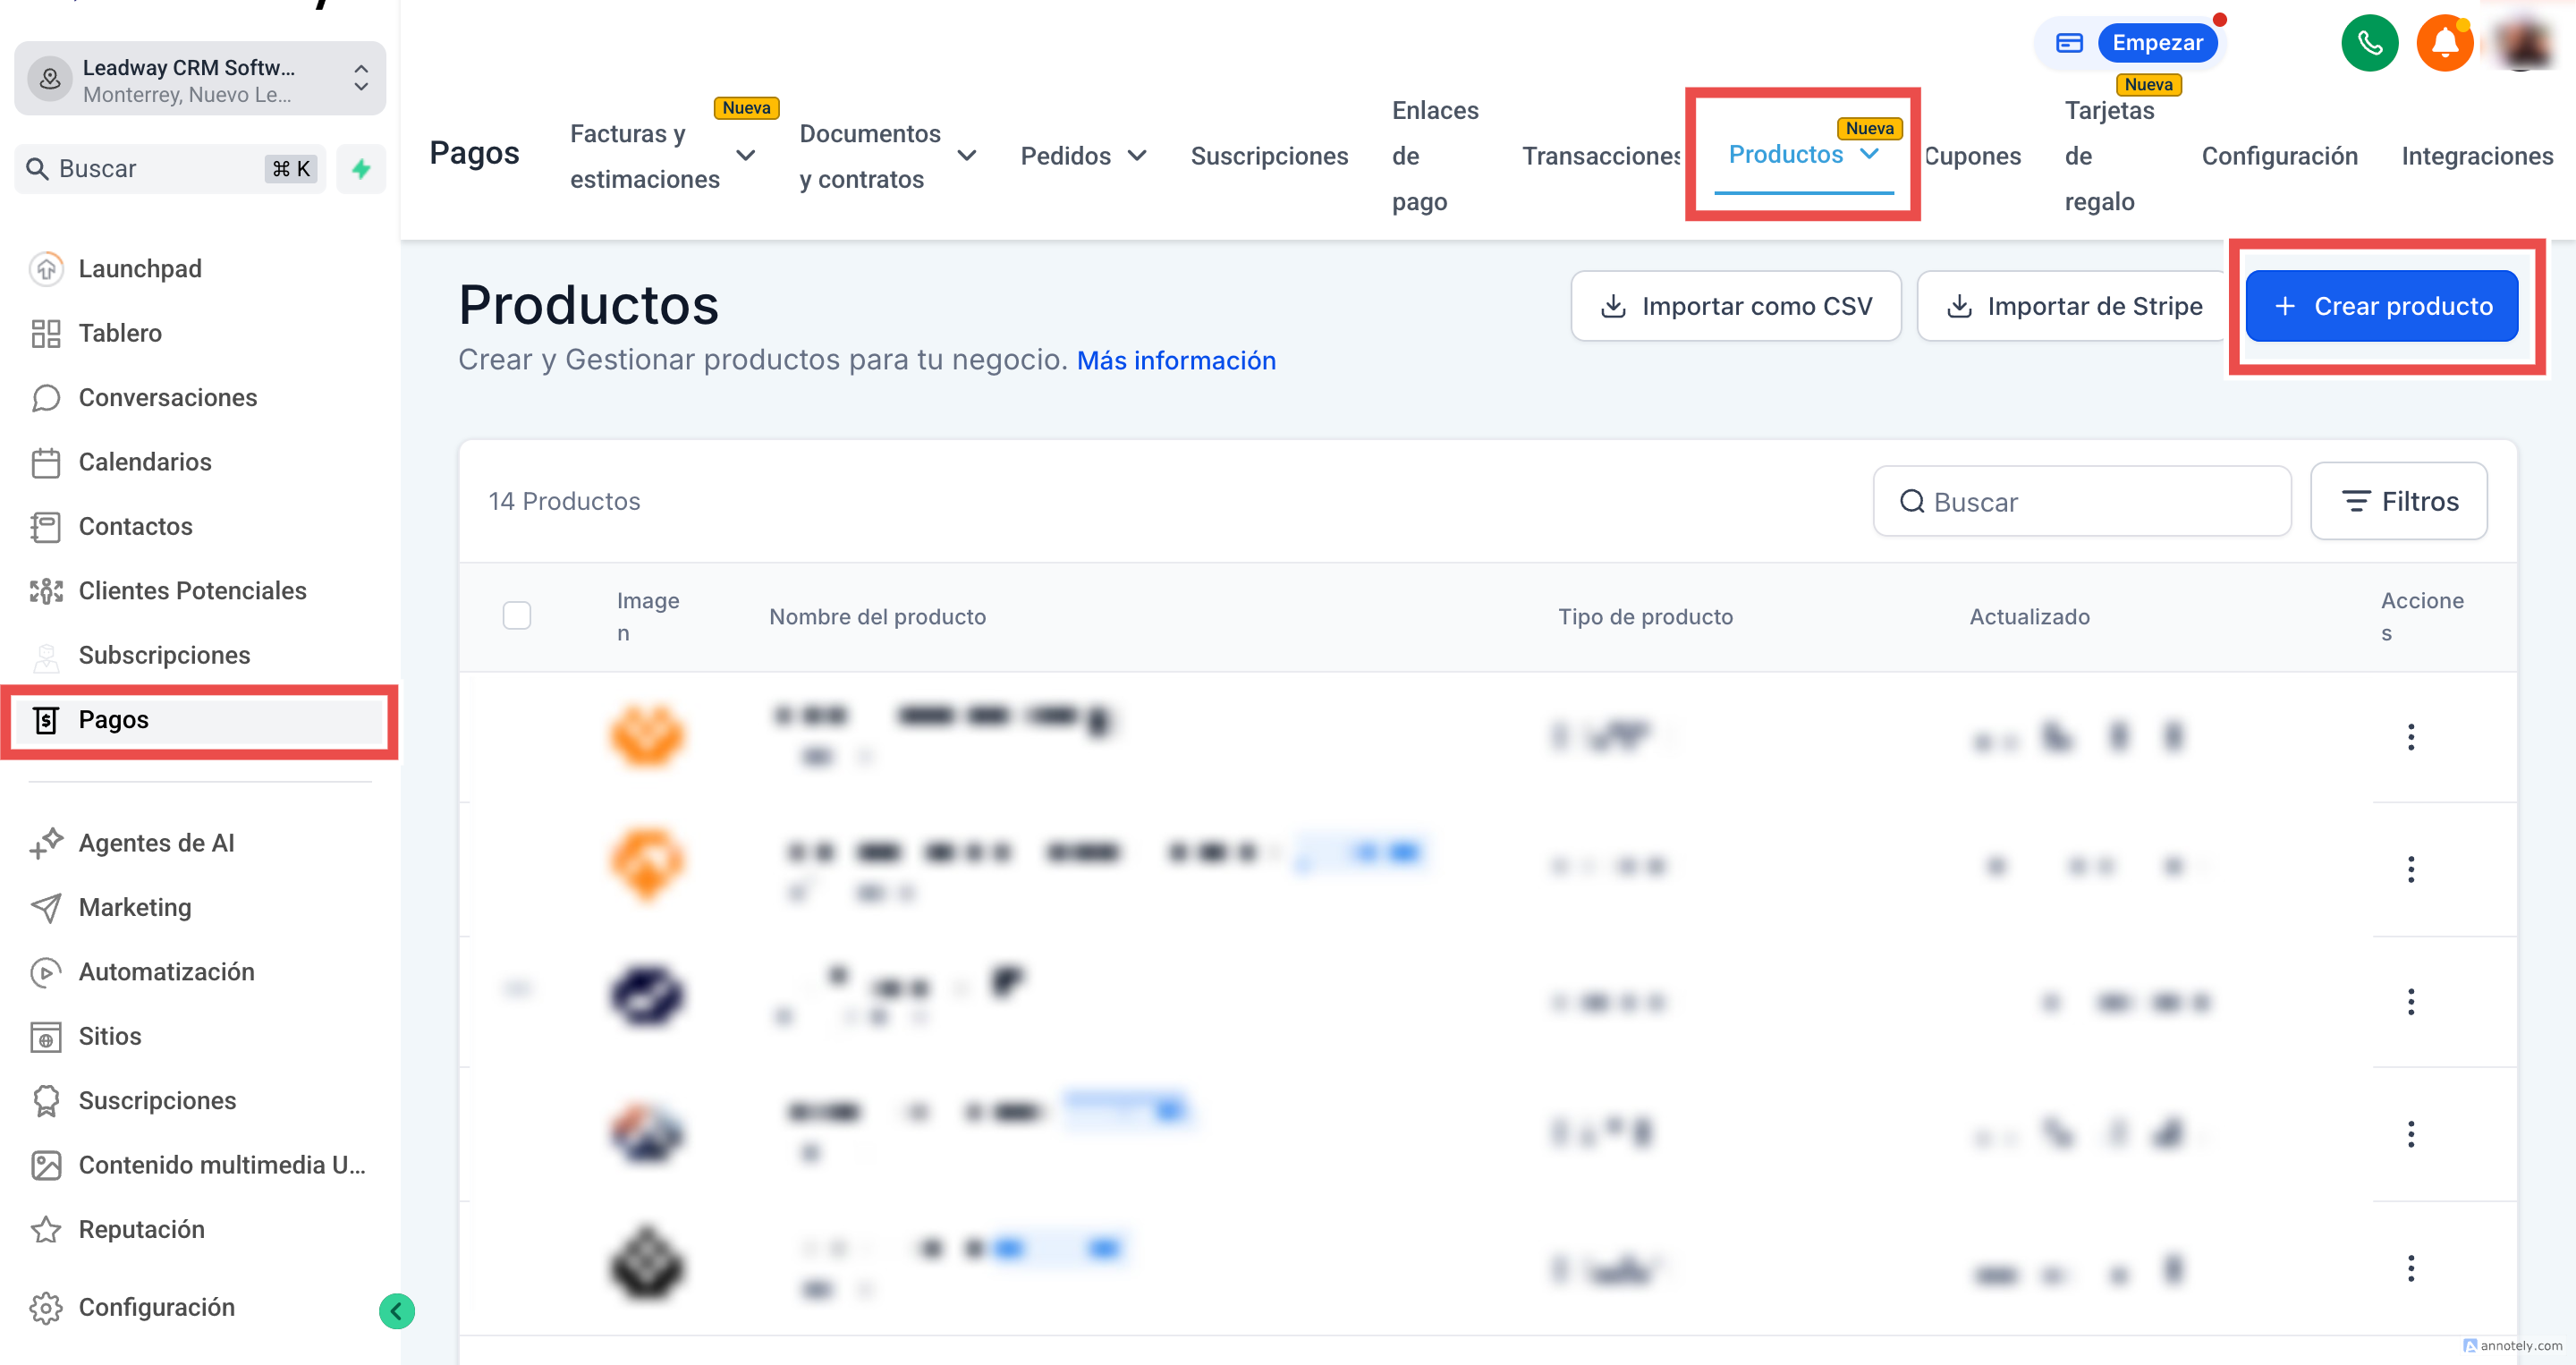This screenshot has height=1365, width=2576.
Task: Click the Crear producto button
Action: [x=2381, y=306]
